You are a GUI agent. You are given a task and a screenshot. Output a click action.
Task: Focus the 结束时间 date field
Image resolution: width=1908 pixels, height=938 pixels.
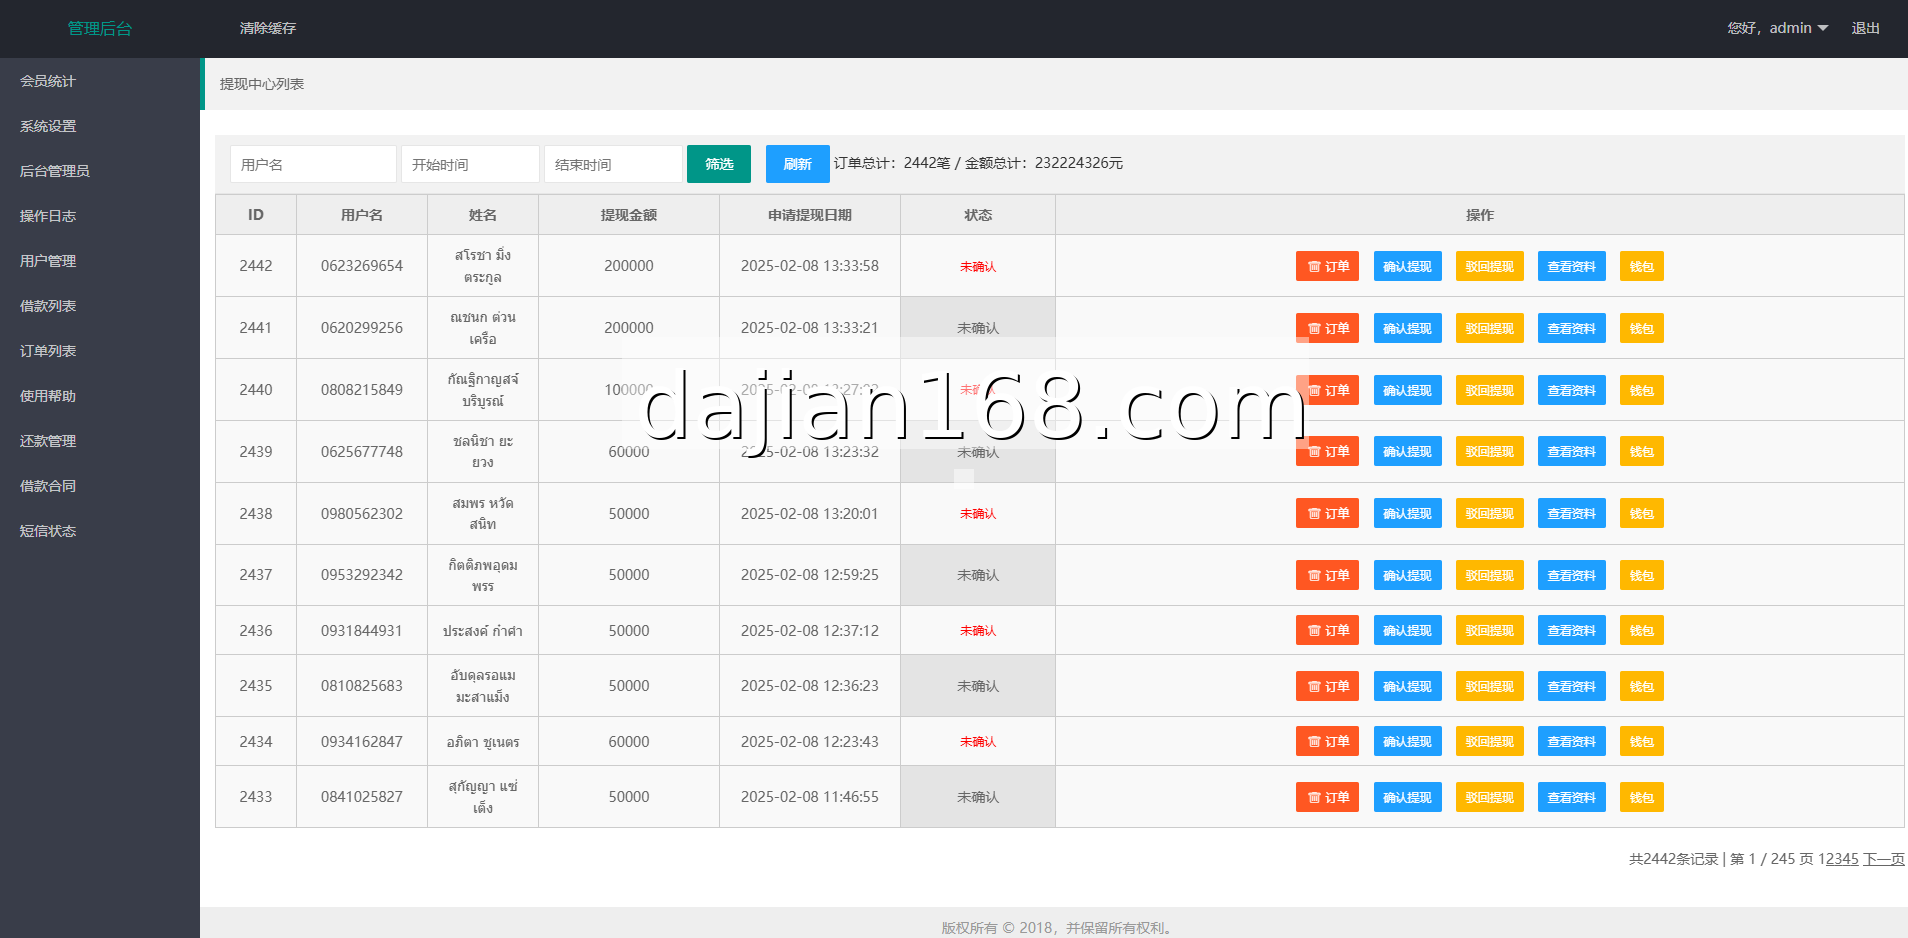(x=613, y=164)
